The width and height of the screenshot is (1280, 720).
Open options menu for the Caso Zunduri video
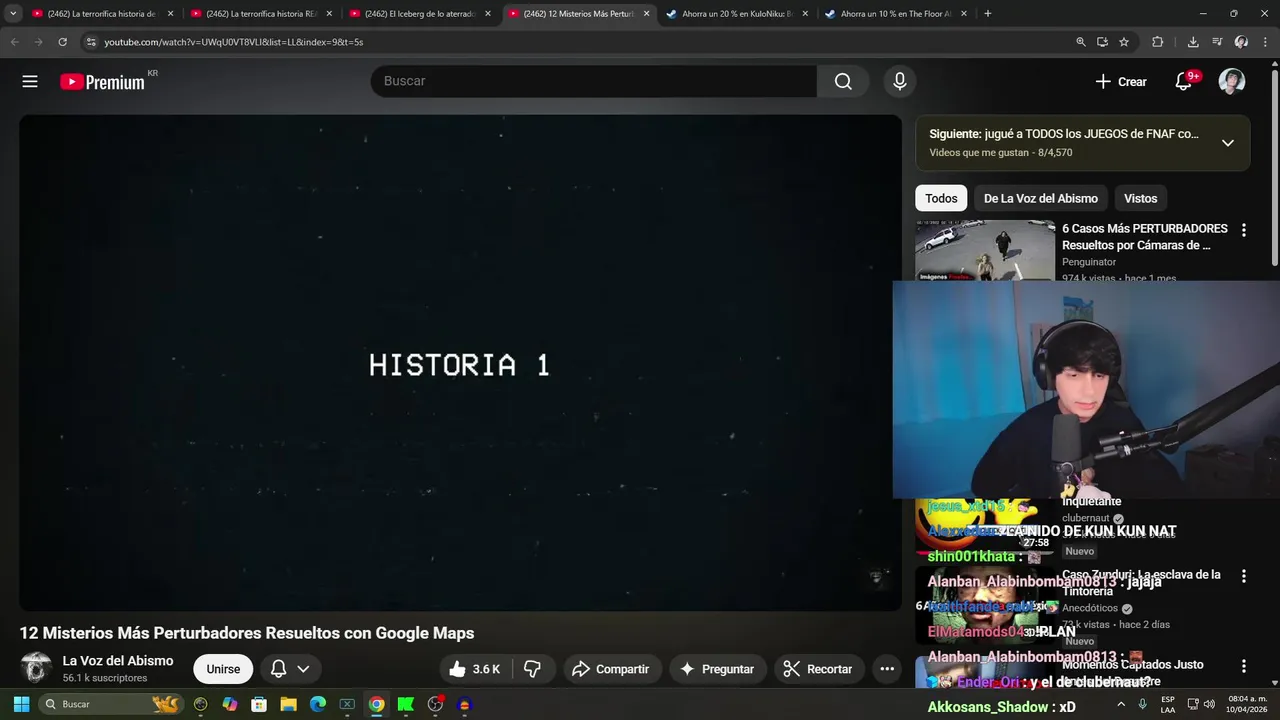(1243, 576)
